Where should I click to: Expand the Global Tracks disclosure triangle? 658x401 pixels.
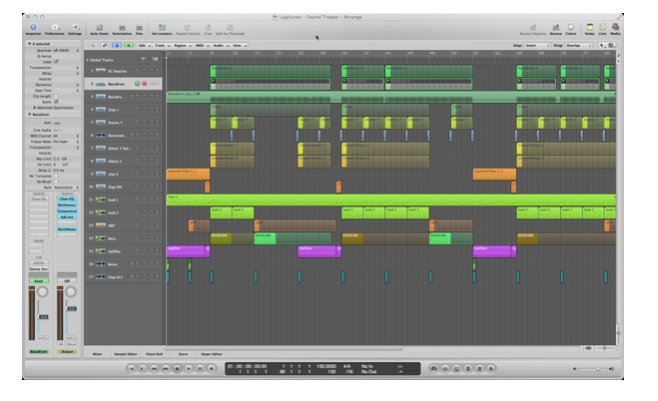[x=88, y=60]
